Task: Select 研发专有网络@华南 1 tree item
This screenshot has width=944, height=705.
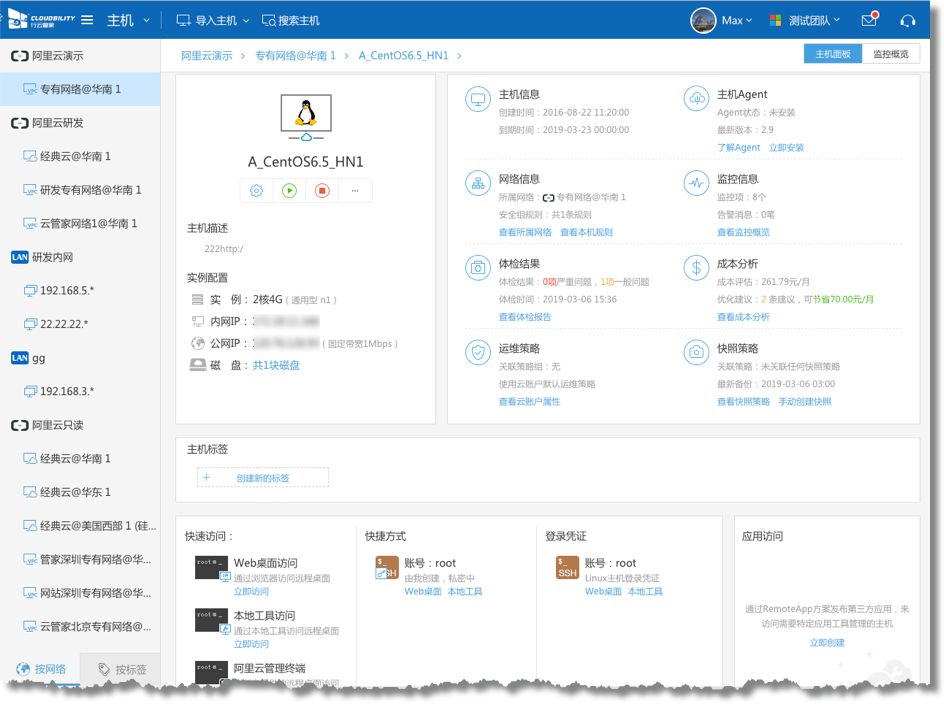Action: coord(80,190)
